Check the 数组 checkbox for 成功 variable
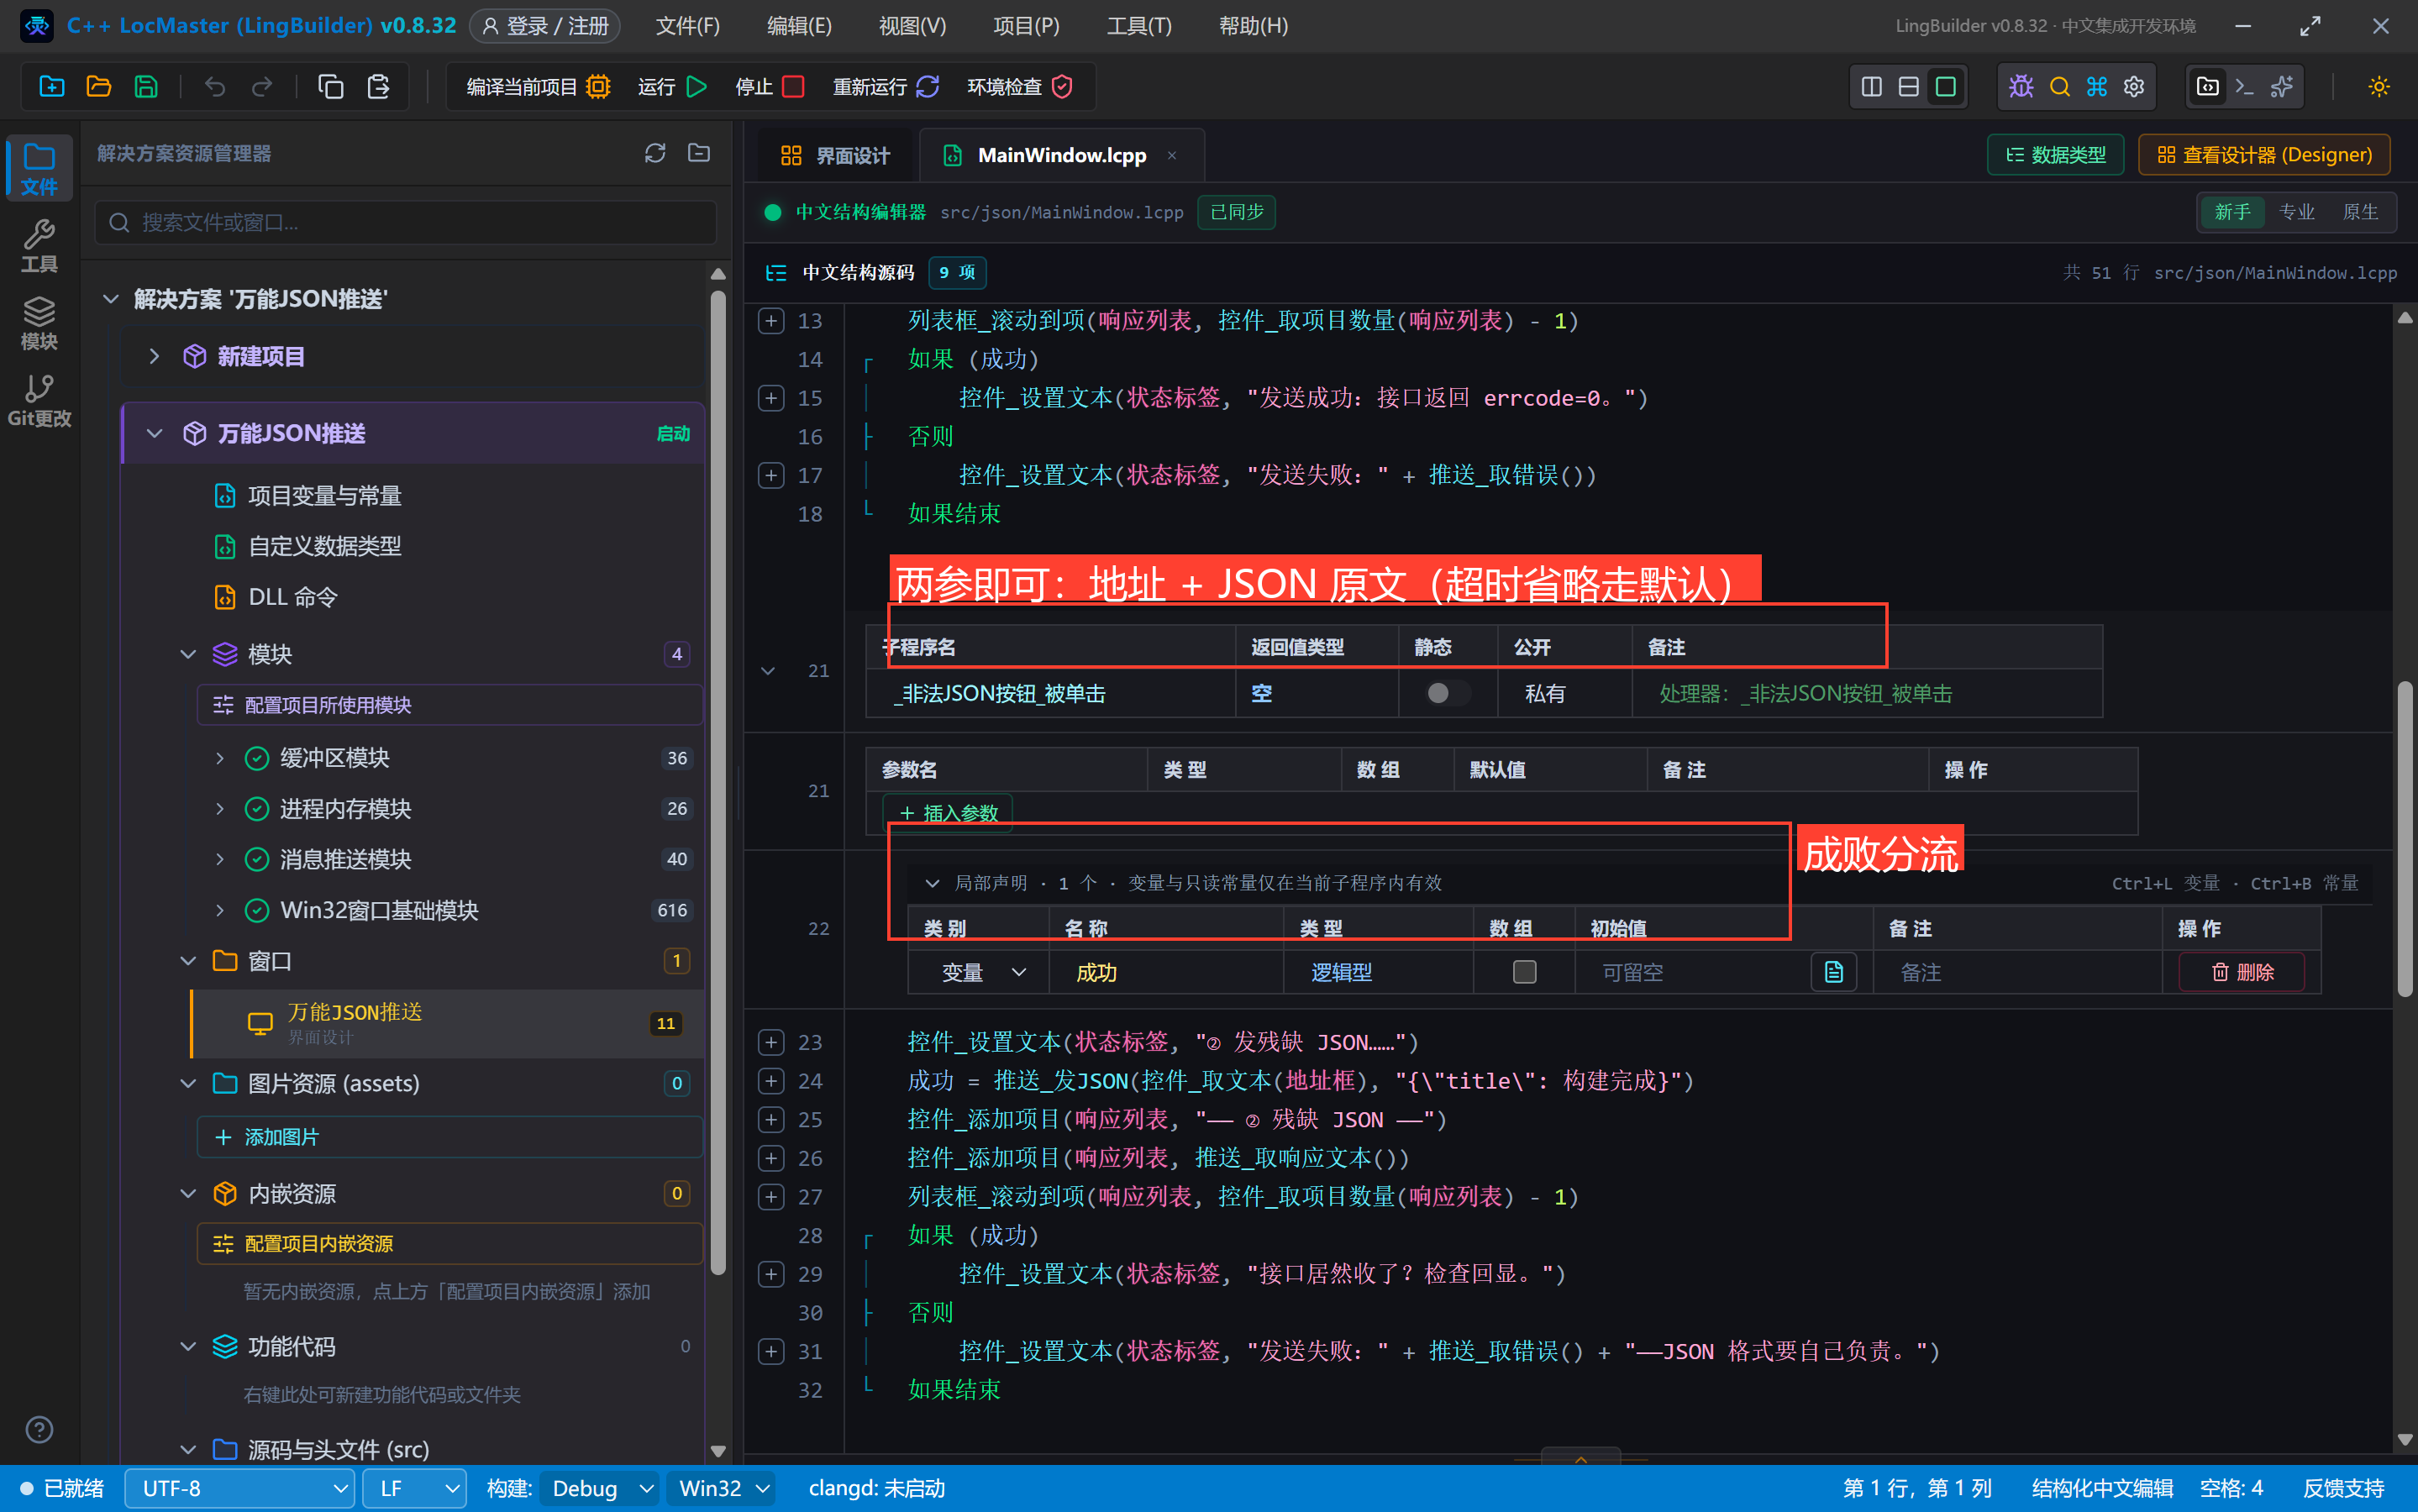This screenshot has height=1512, width=2418. tap(1524, 972)
